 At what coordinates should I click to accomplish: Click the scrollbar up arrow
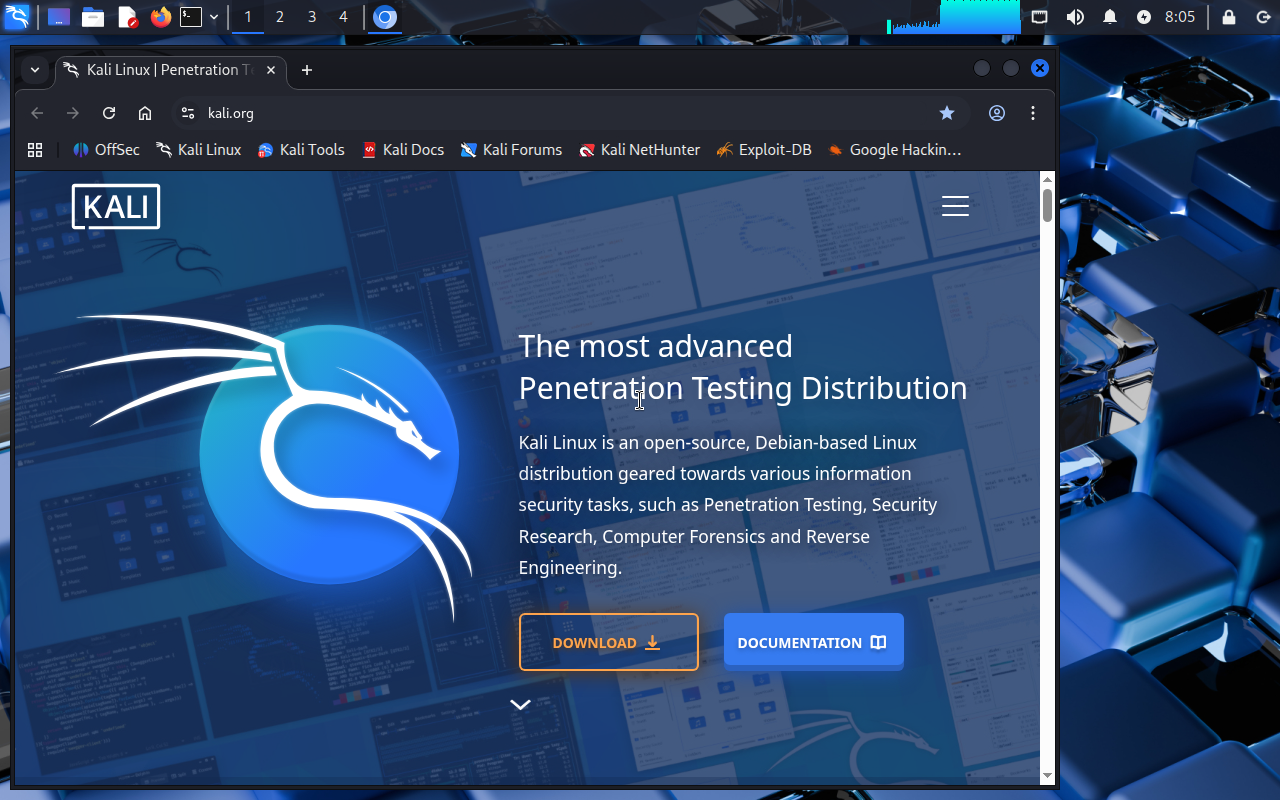(1047, 179)
